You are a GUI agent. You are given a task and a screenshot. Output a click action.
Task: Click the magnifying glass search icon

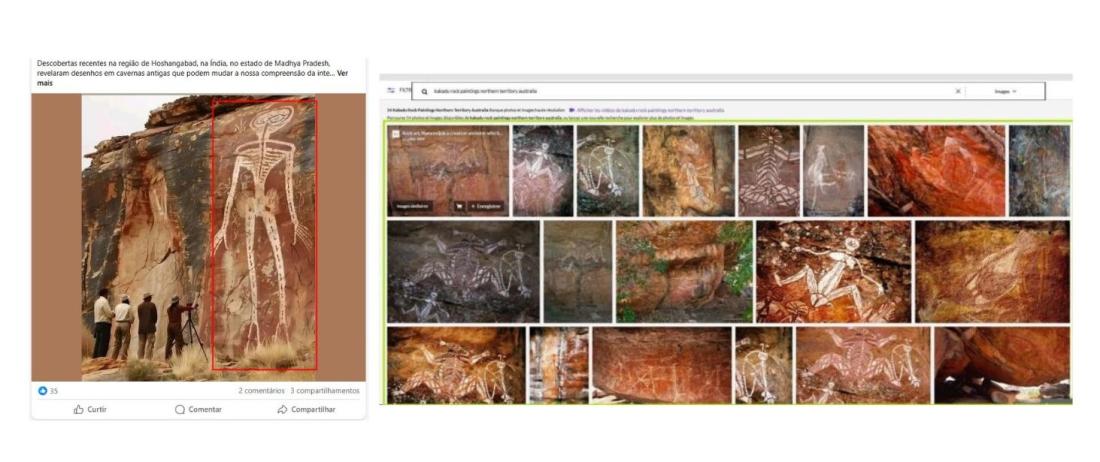pyautogui.click(x=424, y=91)
